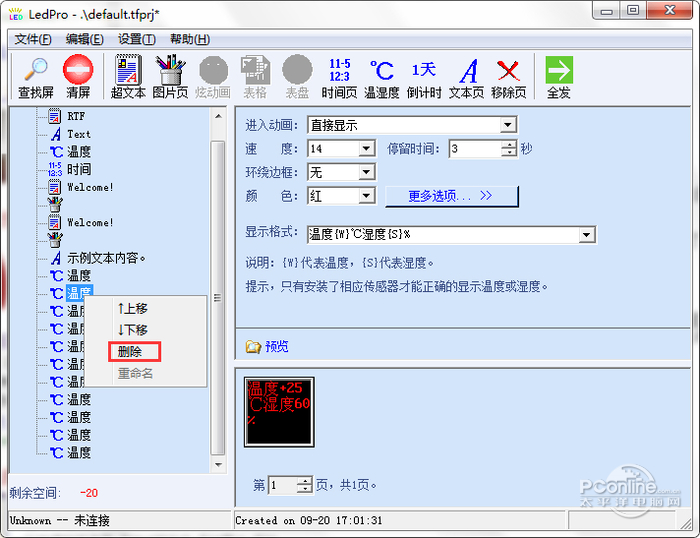Open the 编辑(E) menu
Image resolution: width=700 pixels, height=538 pixels.
tap(84, 39)
